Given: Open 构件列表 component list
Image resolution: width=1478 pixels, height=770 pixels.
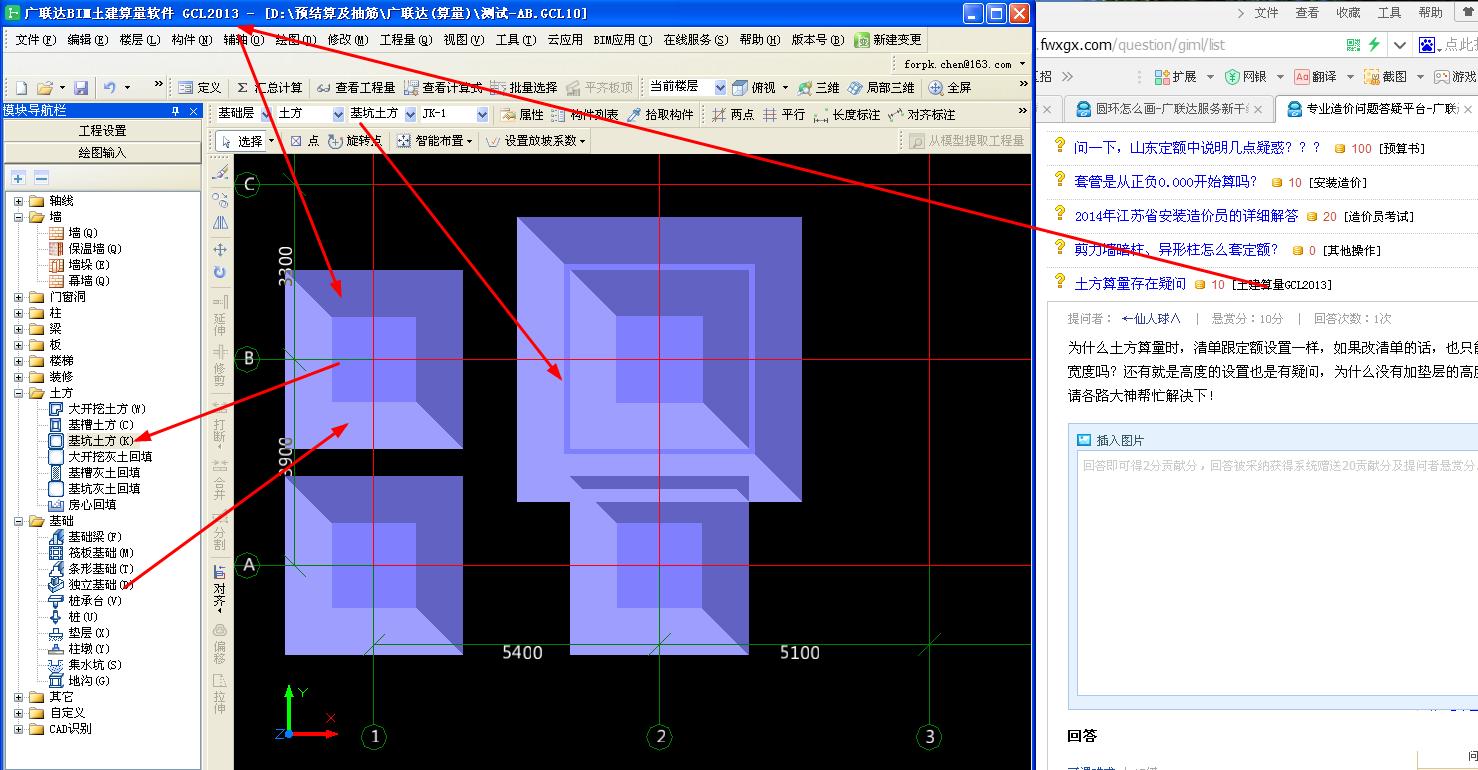Looking at the screenshot, I should [585, 115].
